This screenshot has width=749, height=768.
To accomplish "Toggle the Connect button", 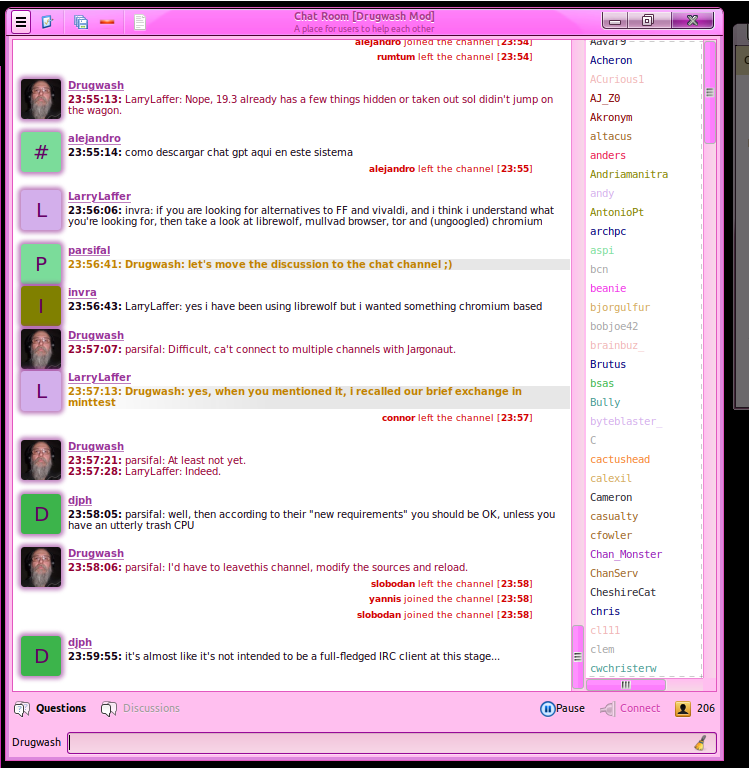I will point(630,708).
